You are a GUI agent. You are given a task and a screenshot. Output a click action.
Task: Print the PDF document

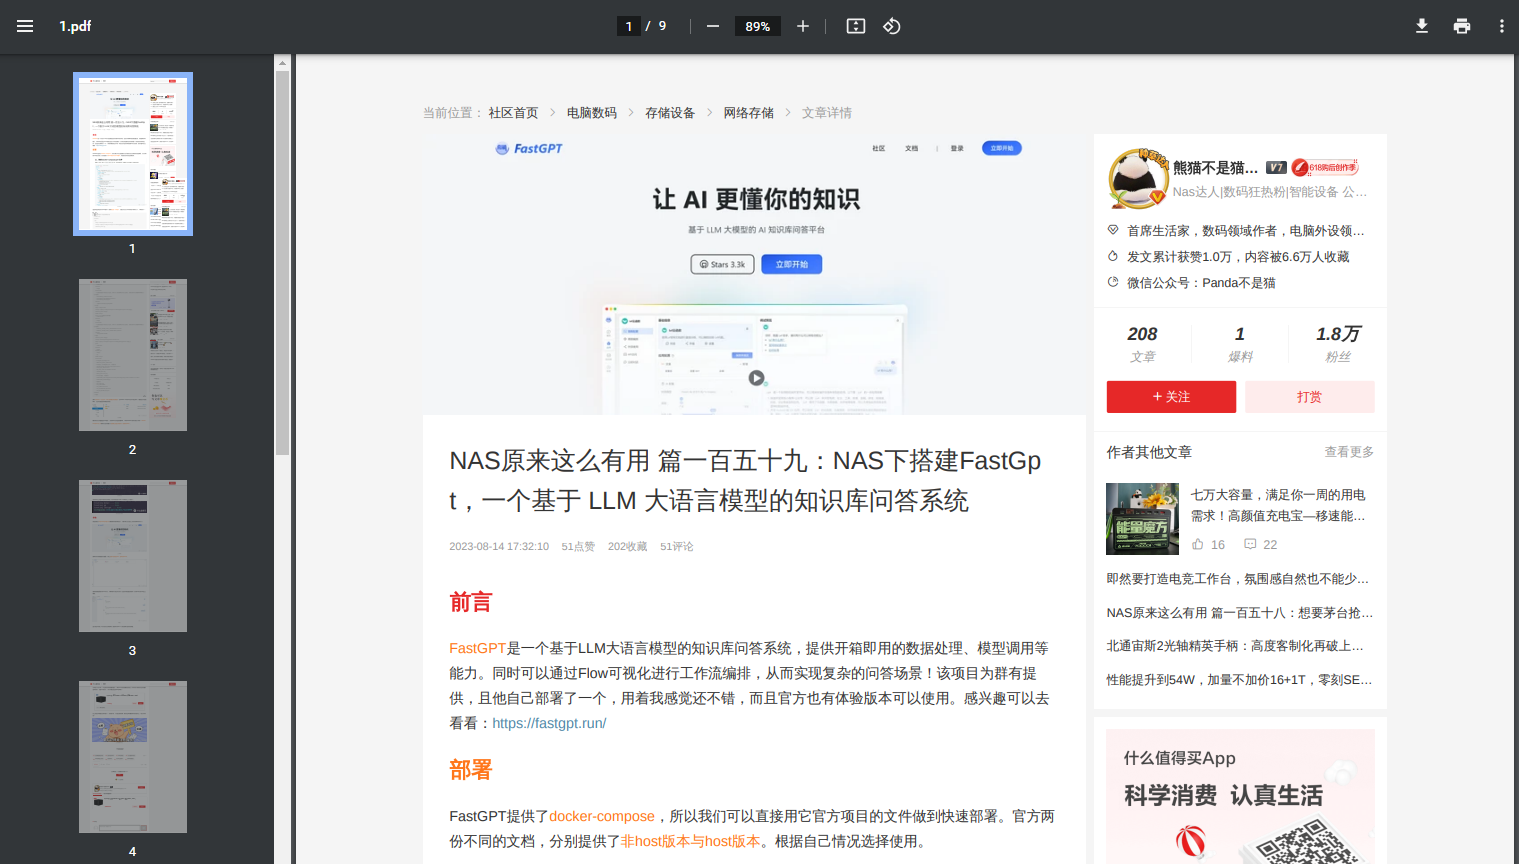pos(1461,26)
